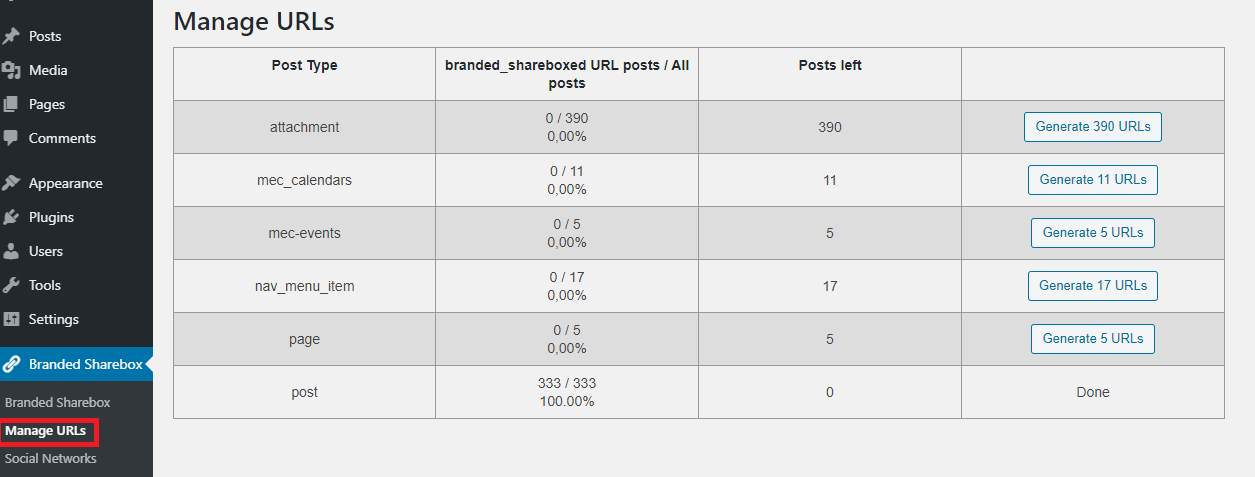Click the Tools wrench icon
The height and width of the screenshot is (477, 1255).
coord(12,285)
